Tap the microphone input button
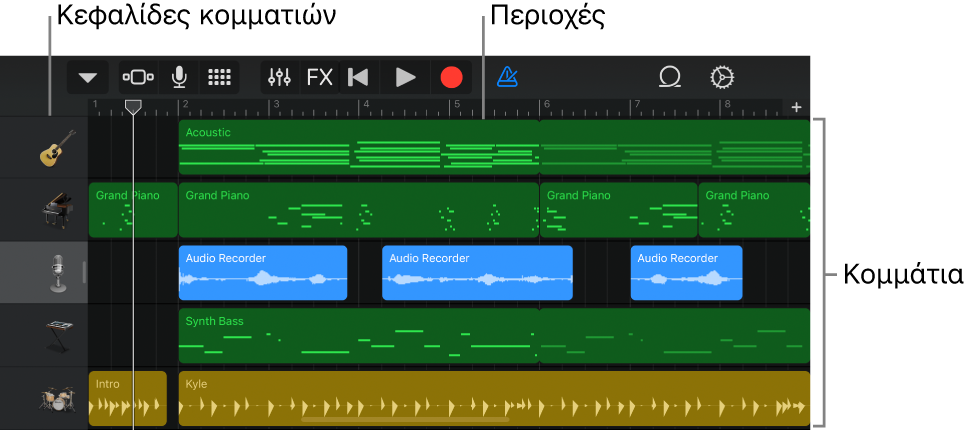The image size is (974, 431). pos(179,78)
